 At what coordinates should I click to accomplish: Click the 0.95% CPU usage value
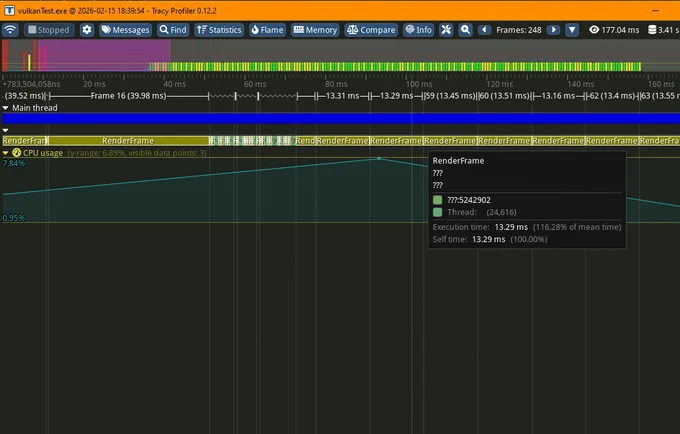tap(14, 218)
